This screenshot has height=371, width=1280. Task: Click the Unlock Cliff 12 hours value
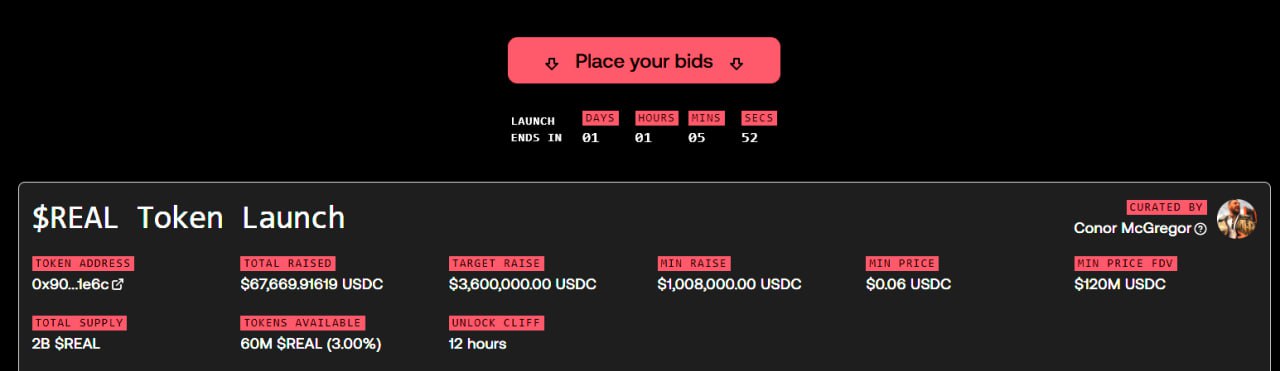[478, 344]
